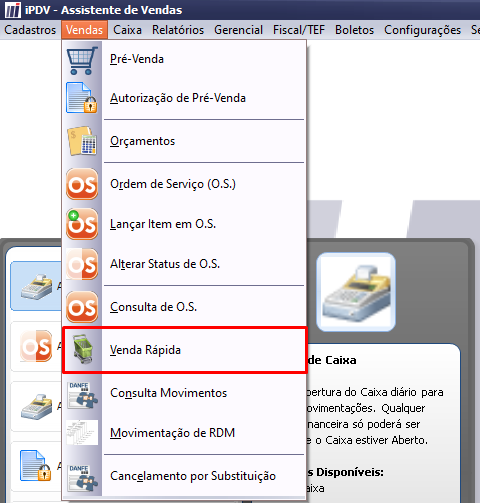This screenshot has height=503, width=480.
Task: Open the Fiscal/TEF menu
Action: (299, 30)
